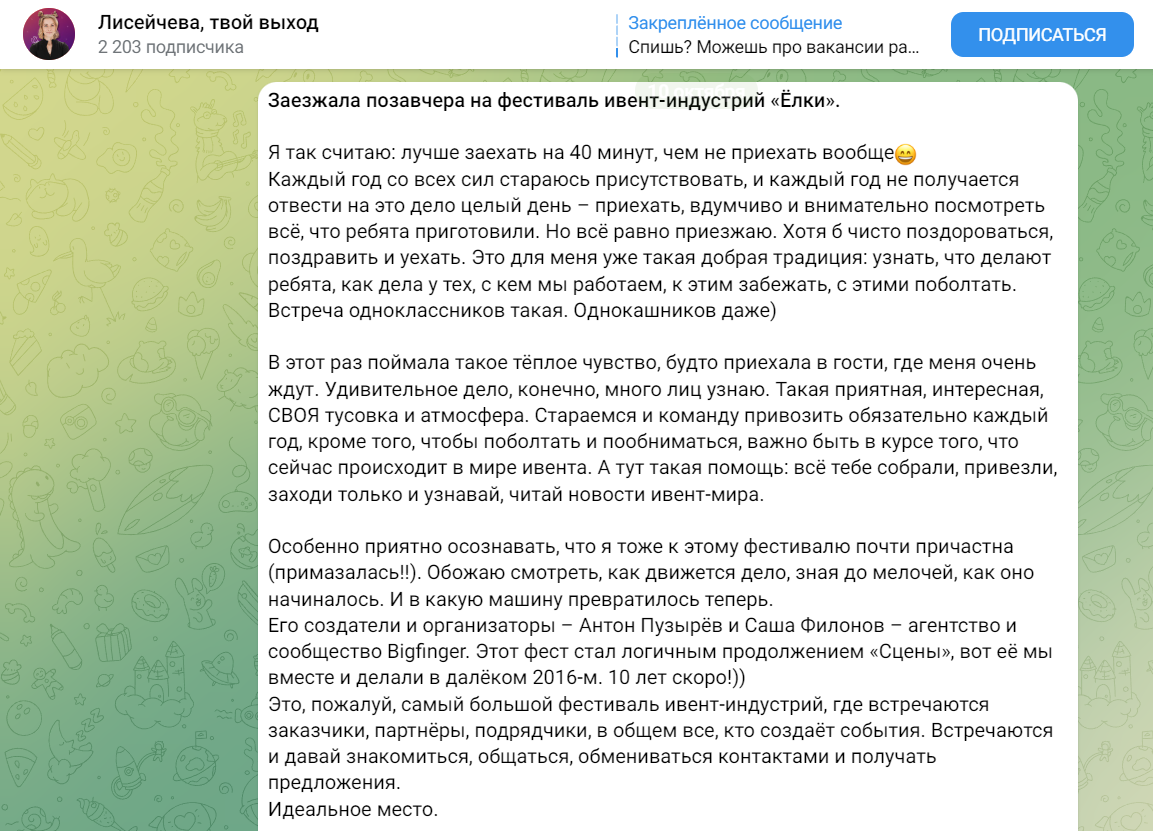Click the bold headline about фестиваль «Ёлки»

pyautogui.click(x=554, y=101)
